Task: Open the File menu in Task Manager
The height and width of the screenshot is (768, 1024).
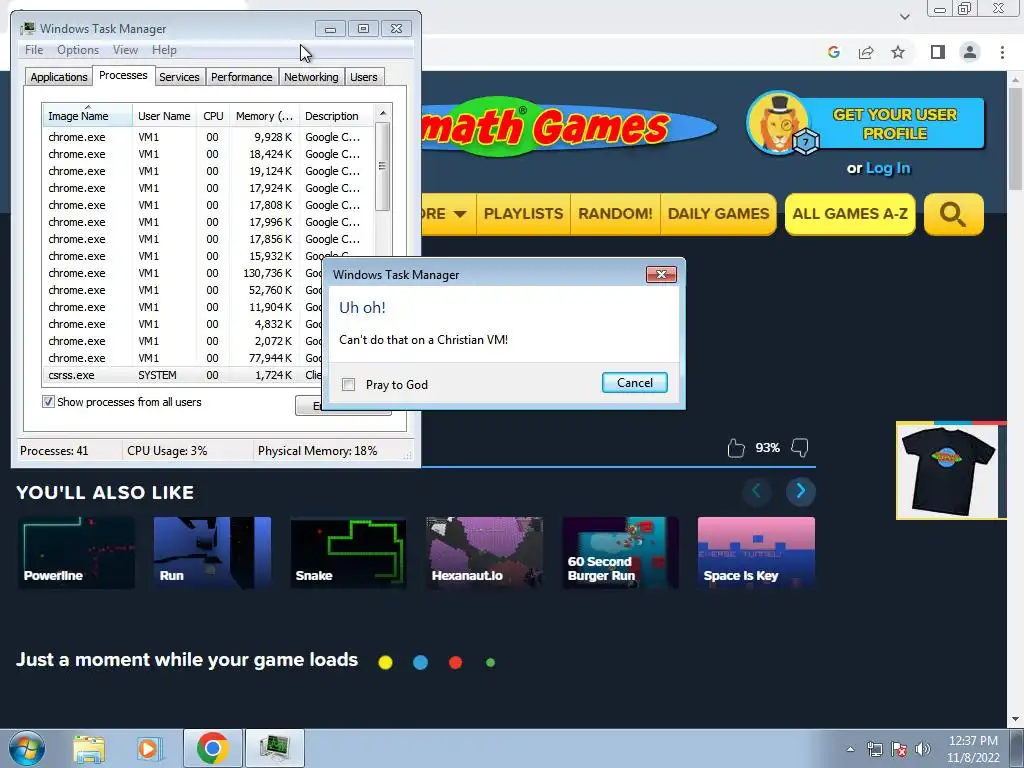Action: (x=34, y=50)
